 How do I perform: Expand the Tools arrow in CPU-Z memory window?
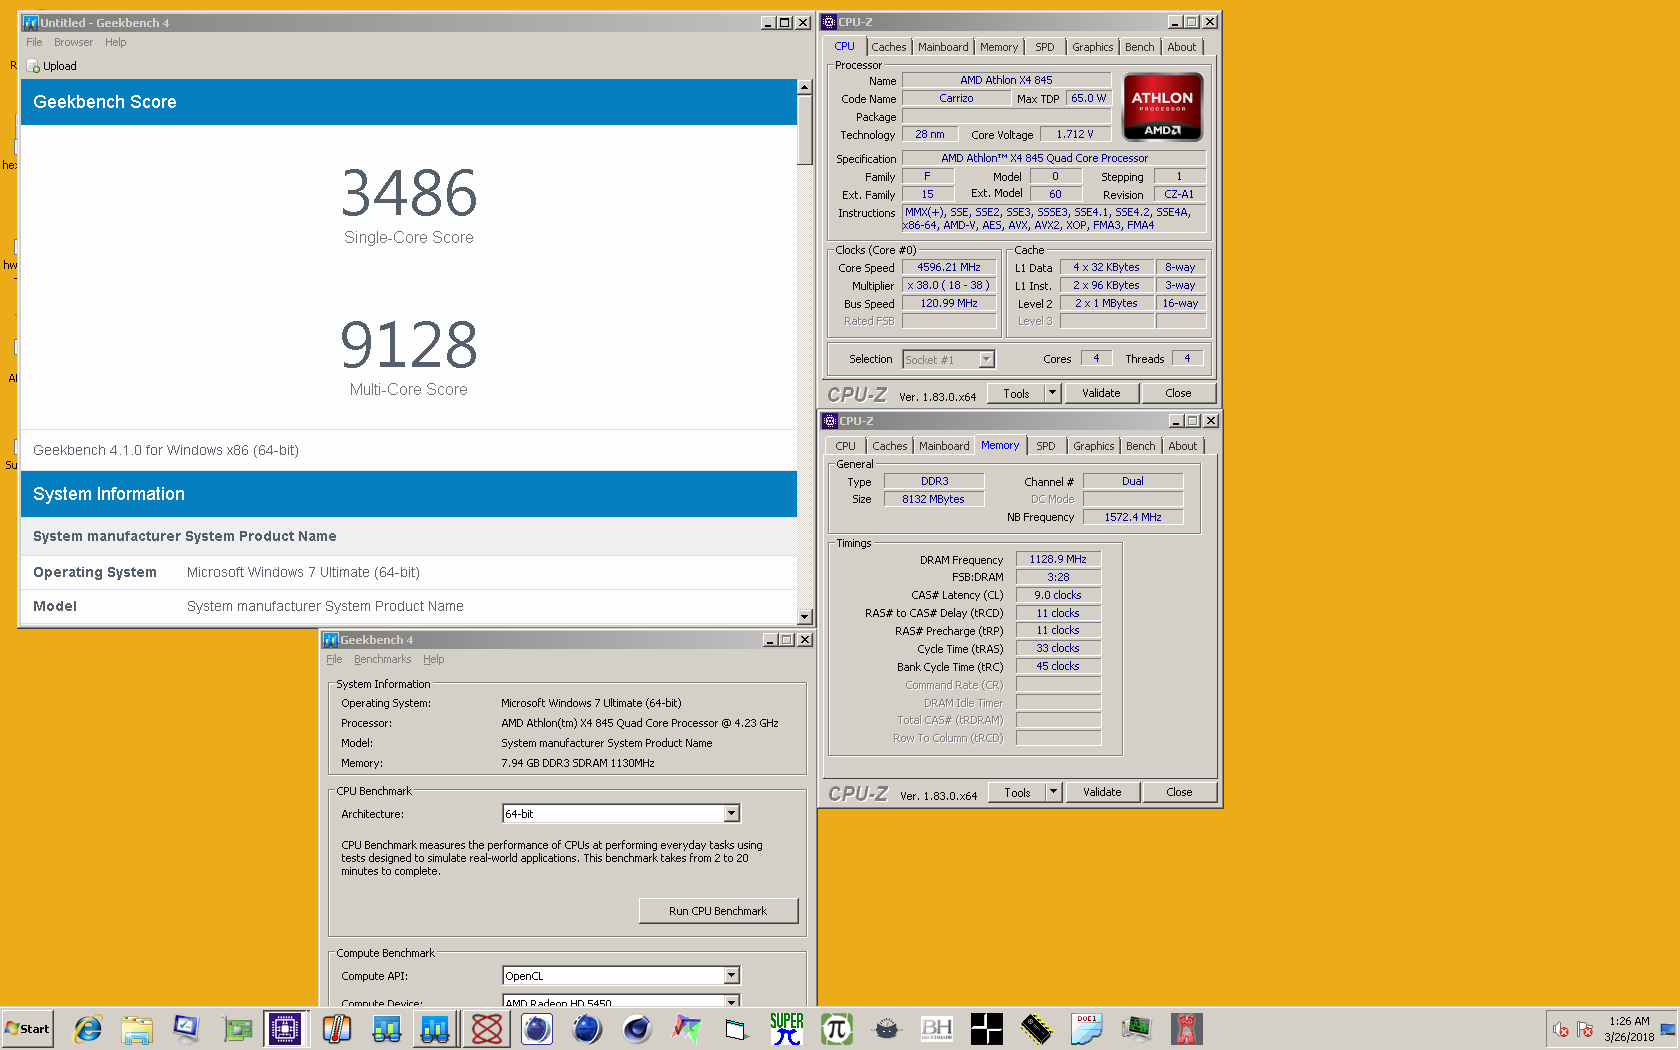click(x=1053, y=792)
